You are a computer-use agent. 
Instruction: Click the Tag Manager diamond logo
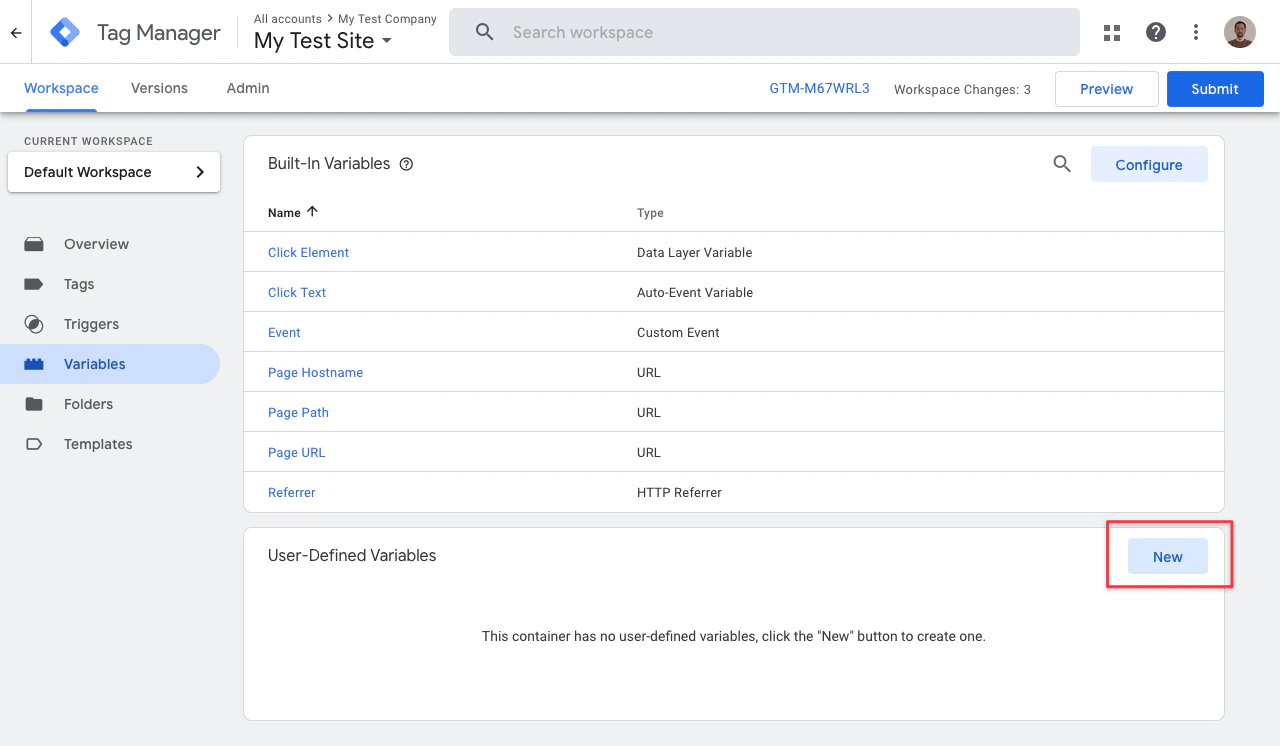coord(63,32)
